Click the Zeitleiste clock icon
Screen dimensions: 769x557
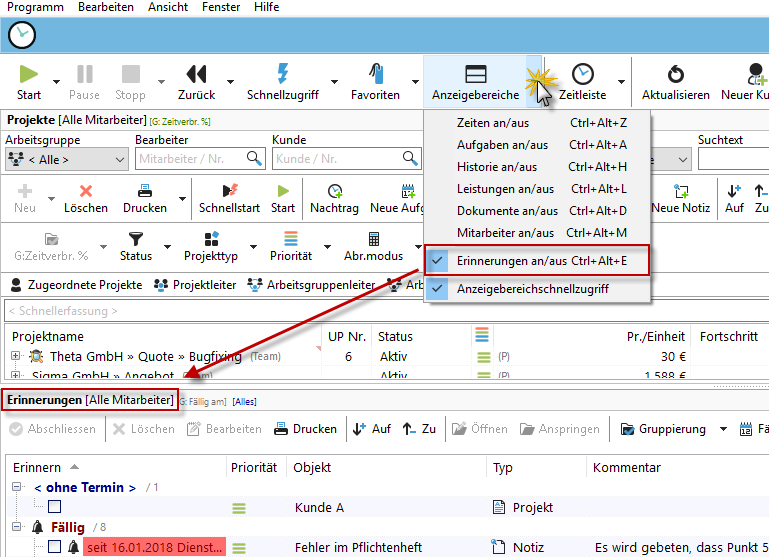tap(582, 75)
